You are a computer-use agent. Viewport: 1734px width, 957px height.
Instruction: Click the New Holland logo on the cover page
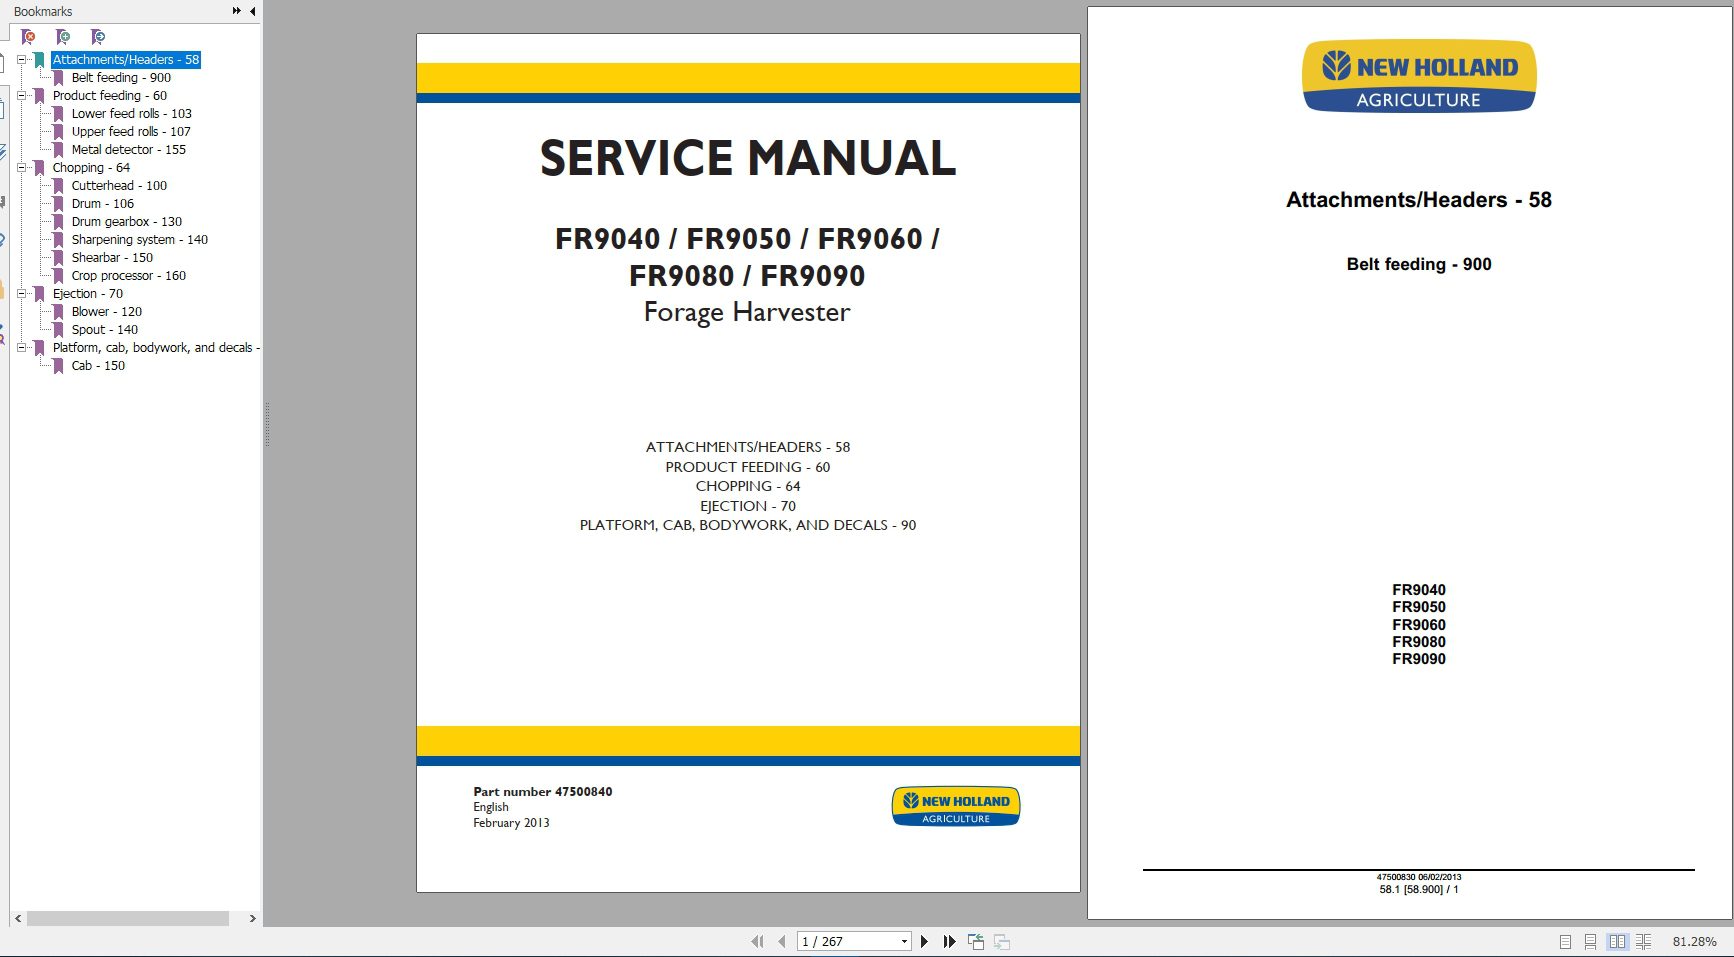(956, 806)
